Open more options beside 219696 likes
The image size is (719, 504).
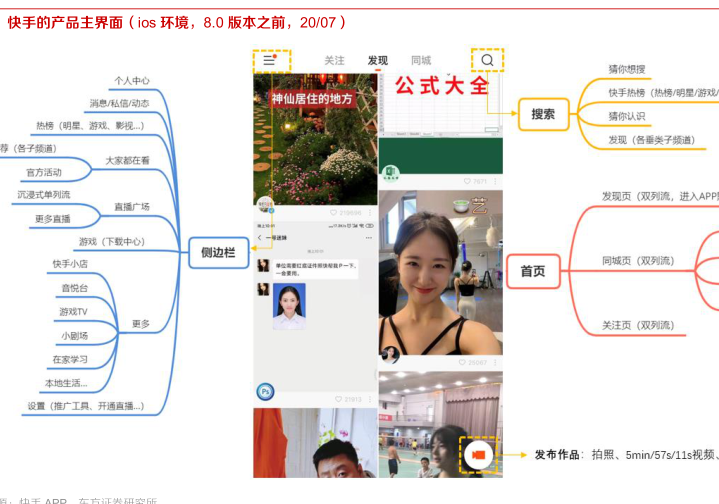(370, 213)
